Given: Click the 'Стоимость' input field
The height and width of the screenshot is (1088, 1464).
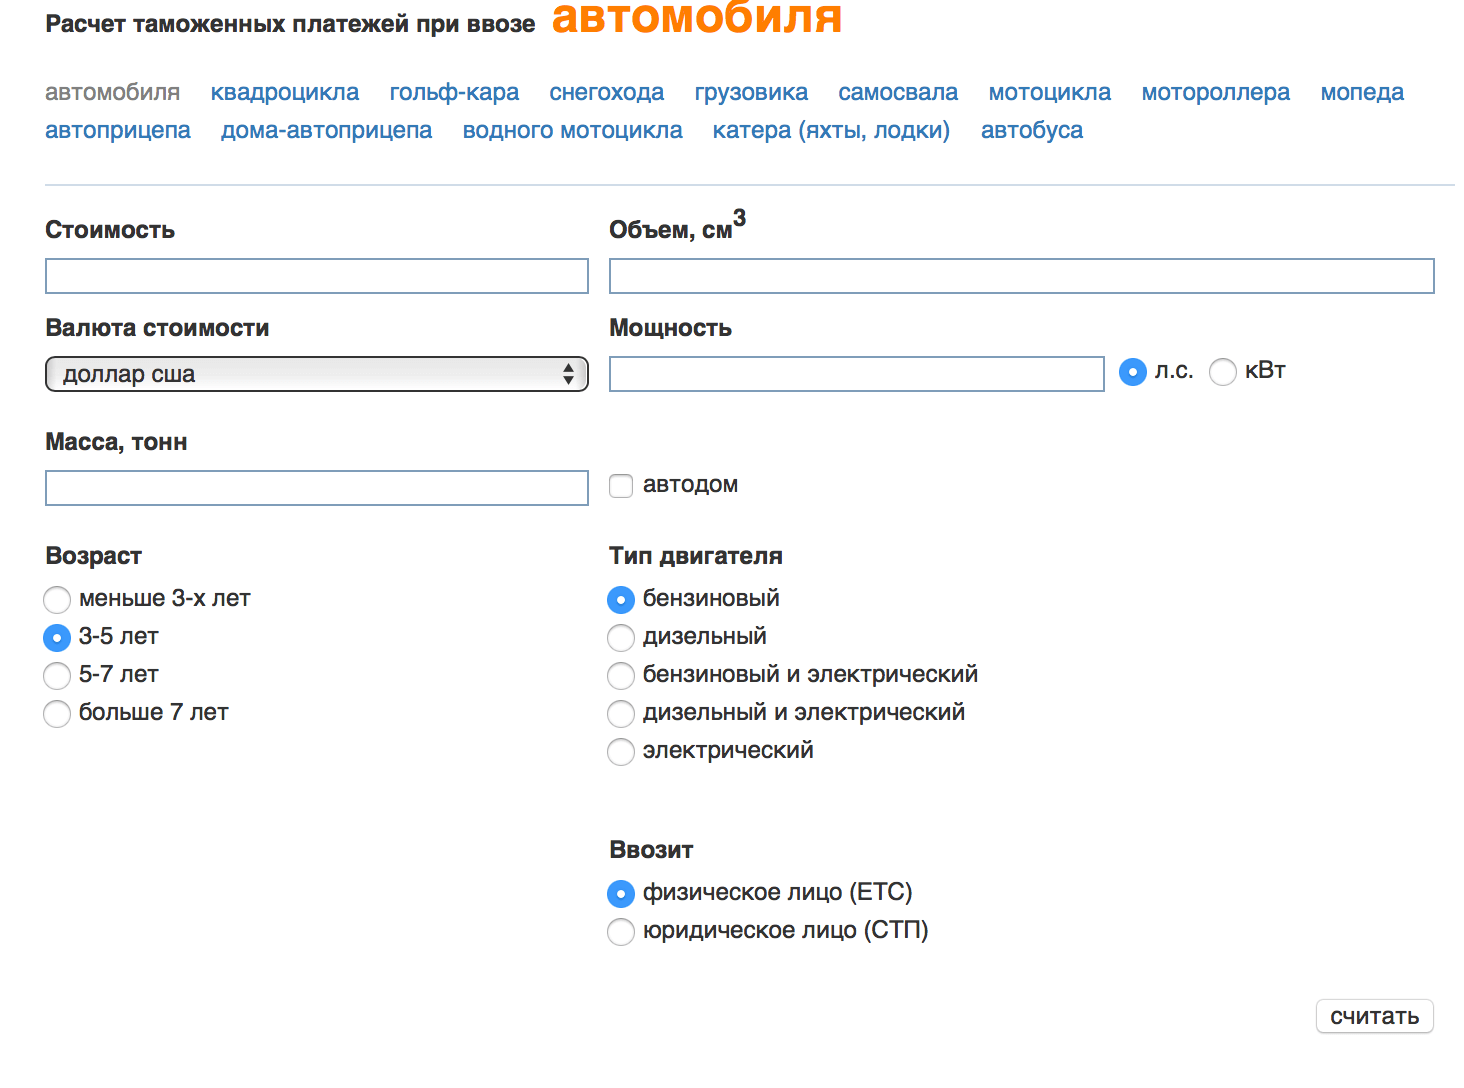Looking at the screenshot, I should 316,276.
